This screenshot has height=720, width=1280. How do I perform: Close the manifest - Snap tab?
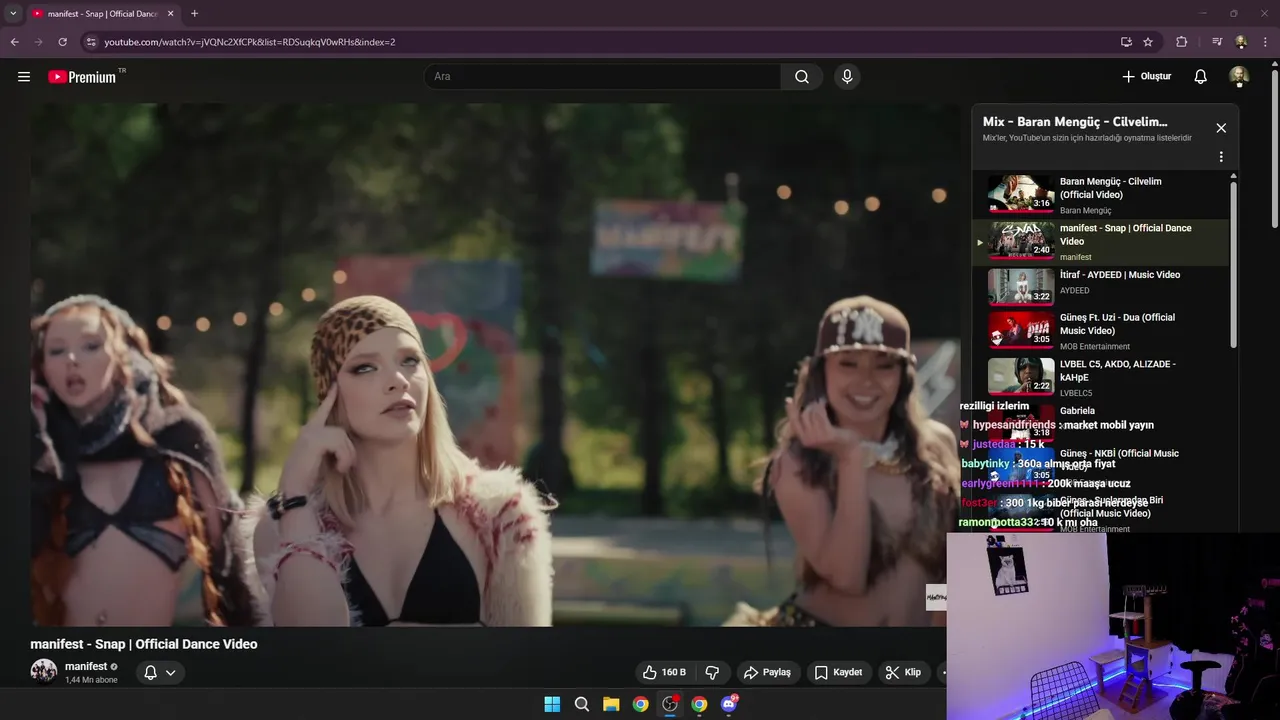pyautogui.click(x=171, y=14)
